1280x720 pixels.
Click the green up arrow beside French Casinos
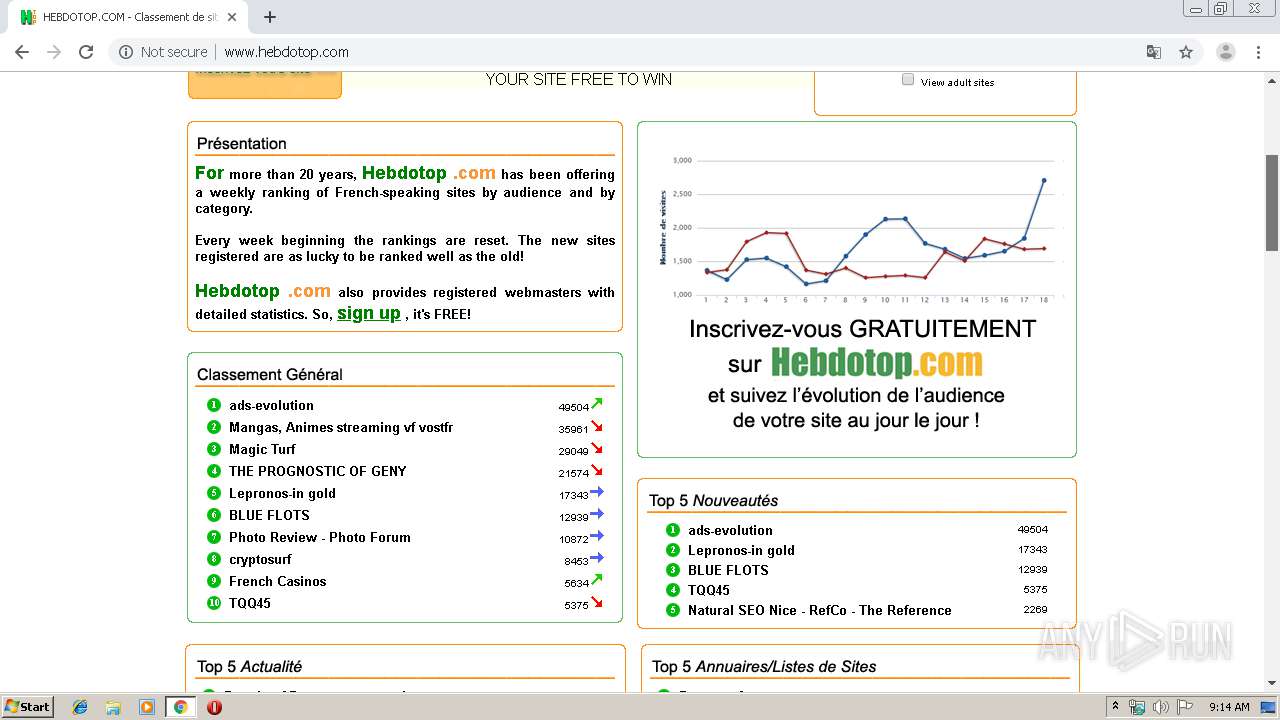pyautogui.click(x=597, y=579)
